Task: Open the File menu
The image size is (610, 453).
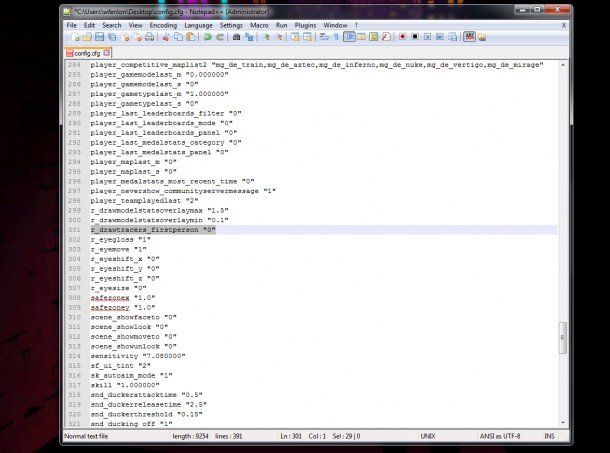Action: pyautogui.click(x=72, y=25)
